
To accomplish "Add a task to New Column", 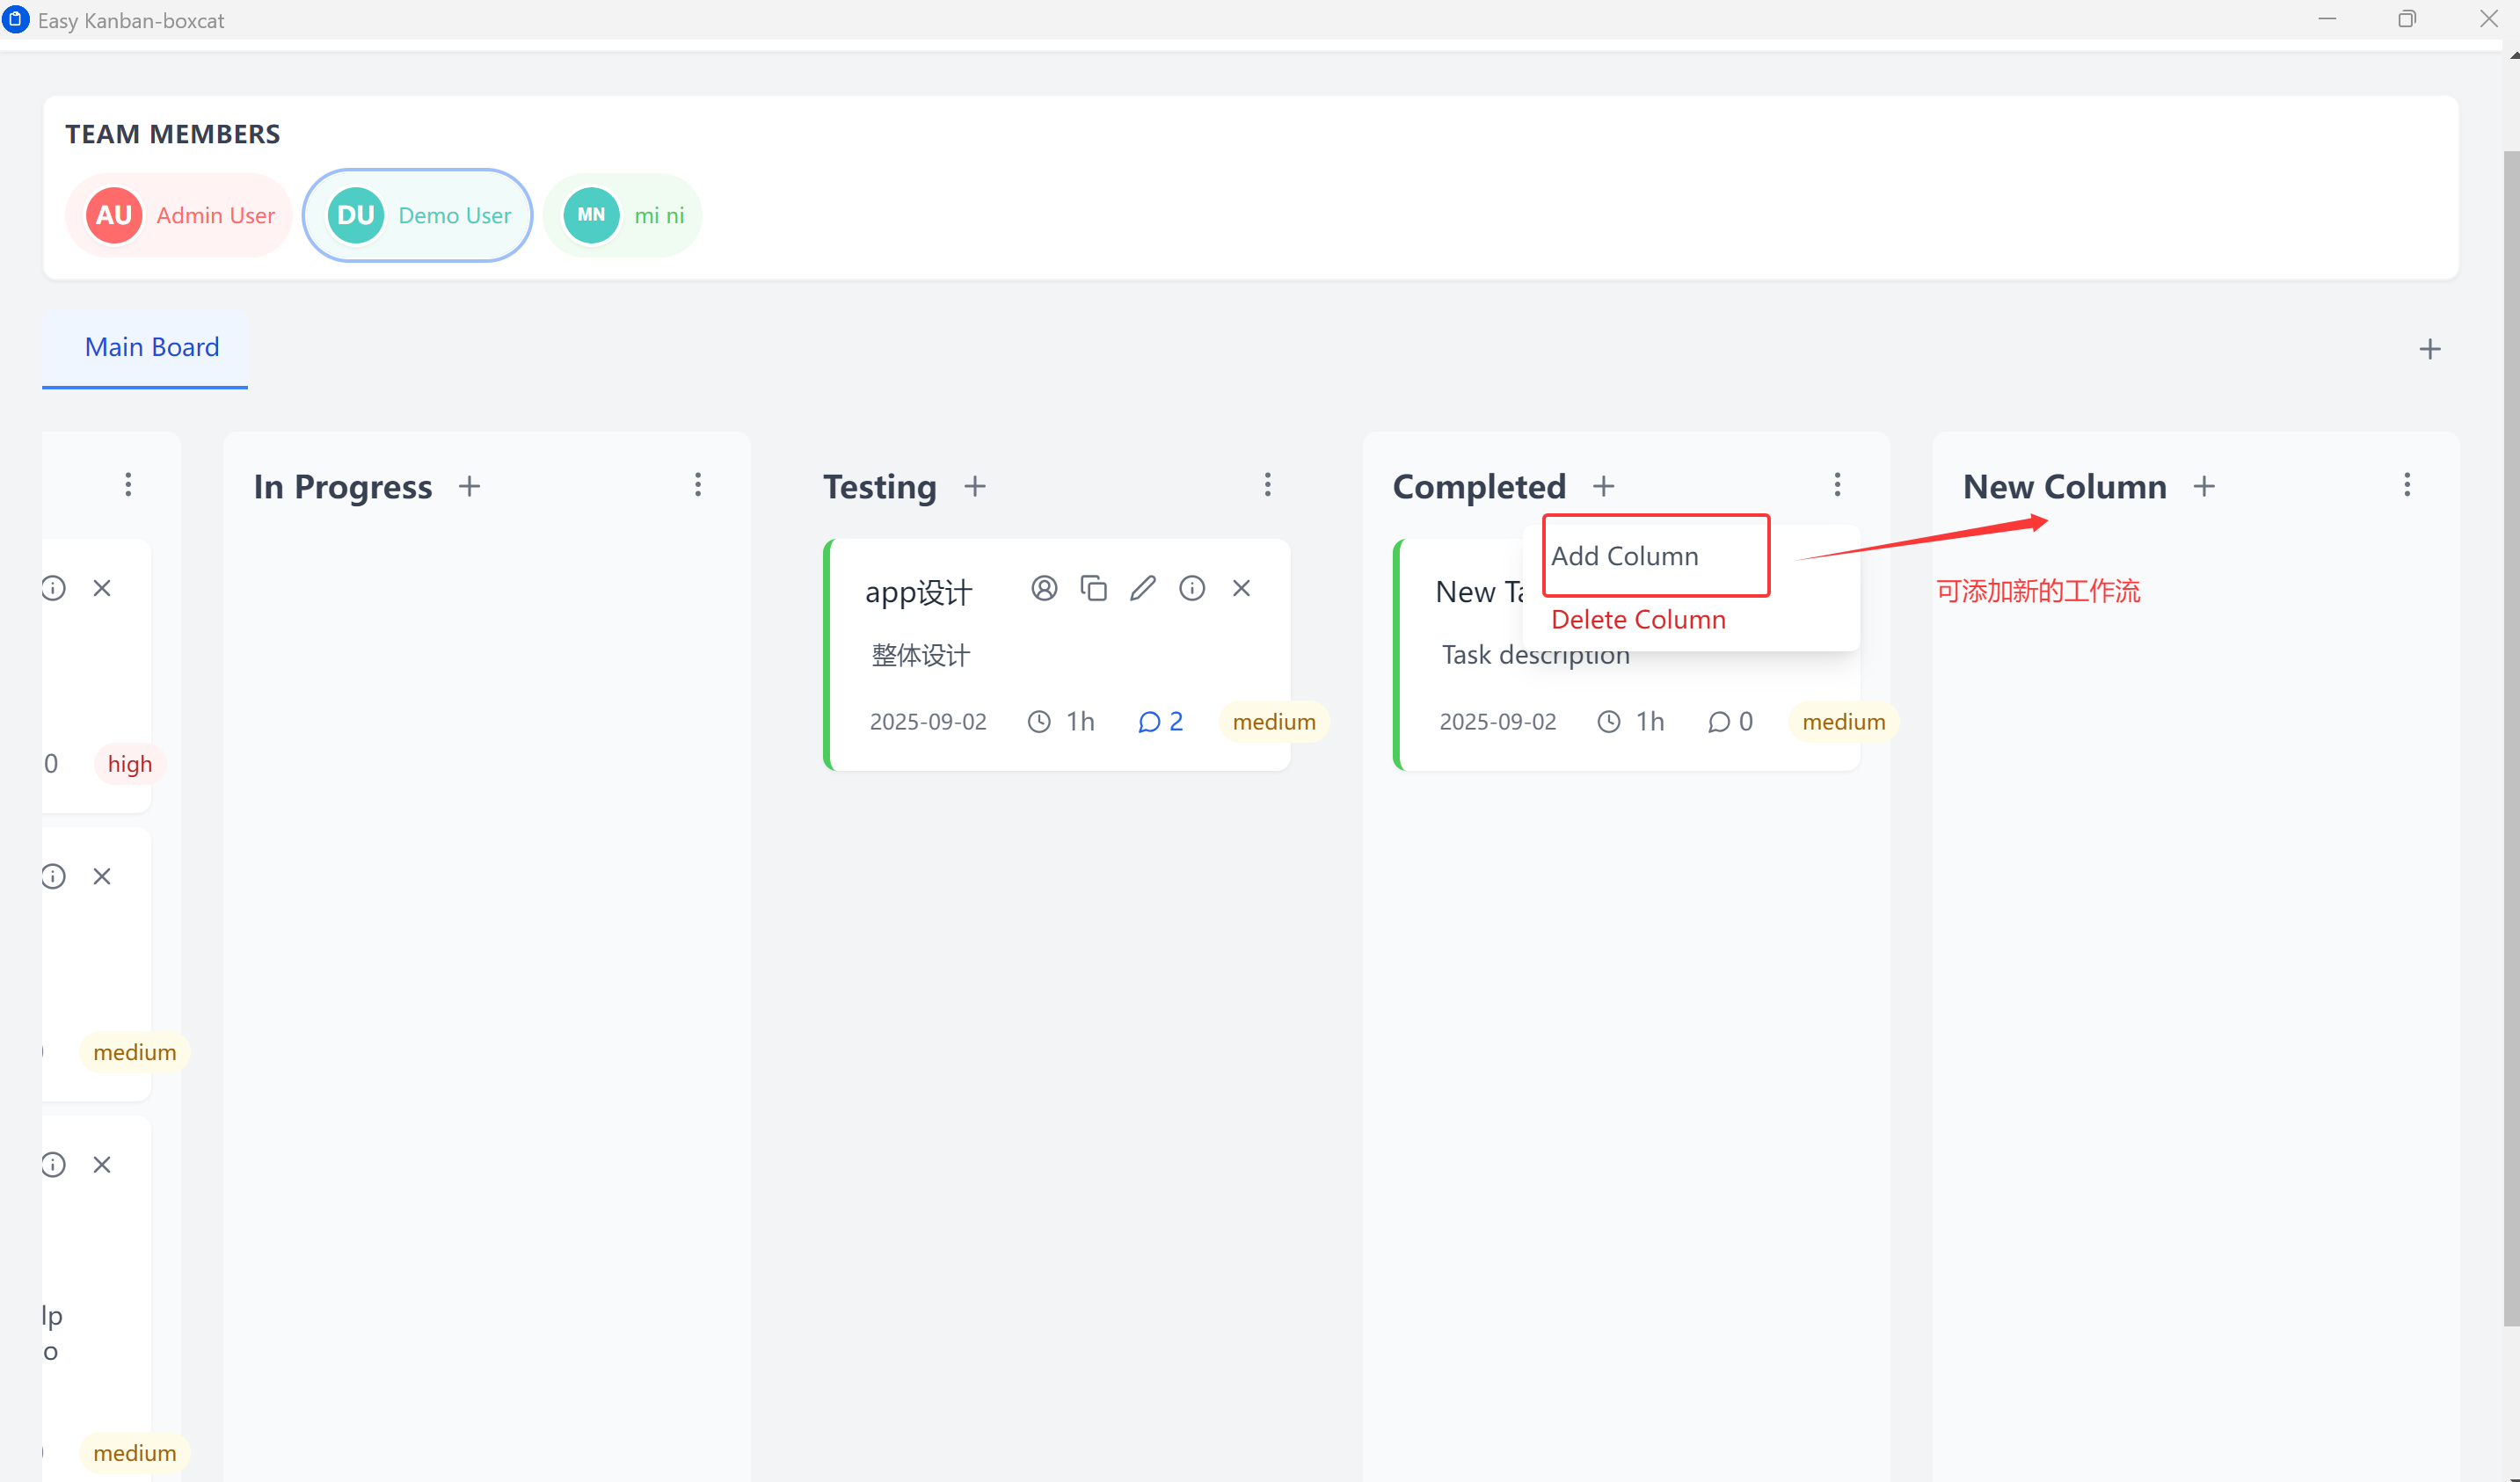I will coord(2204,486).
